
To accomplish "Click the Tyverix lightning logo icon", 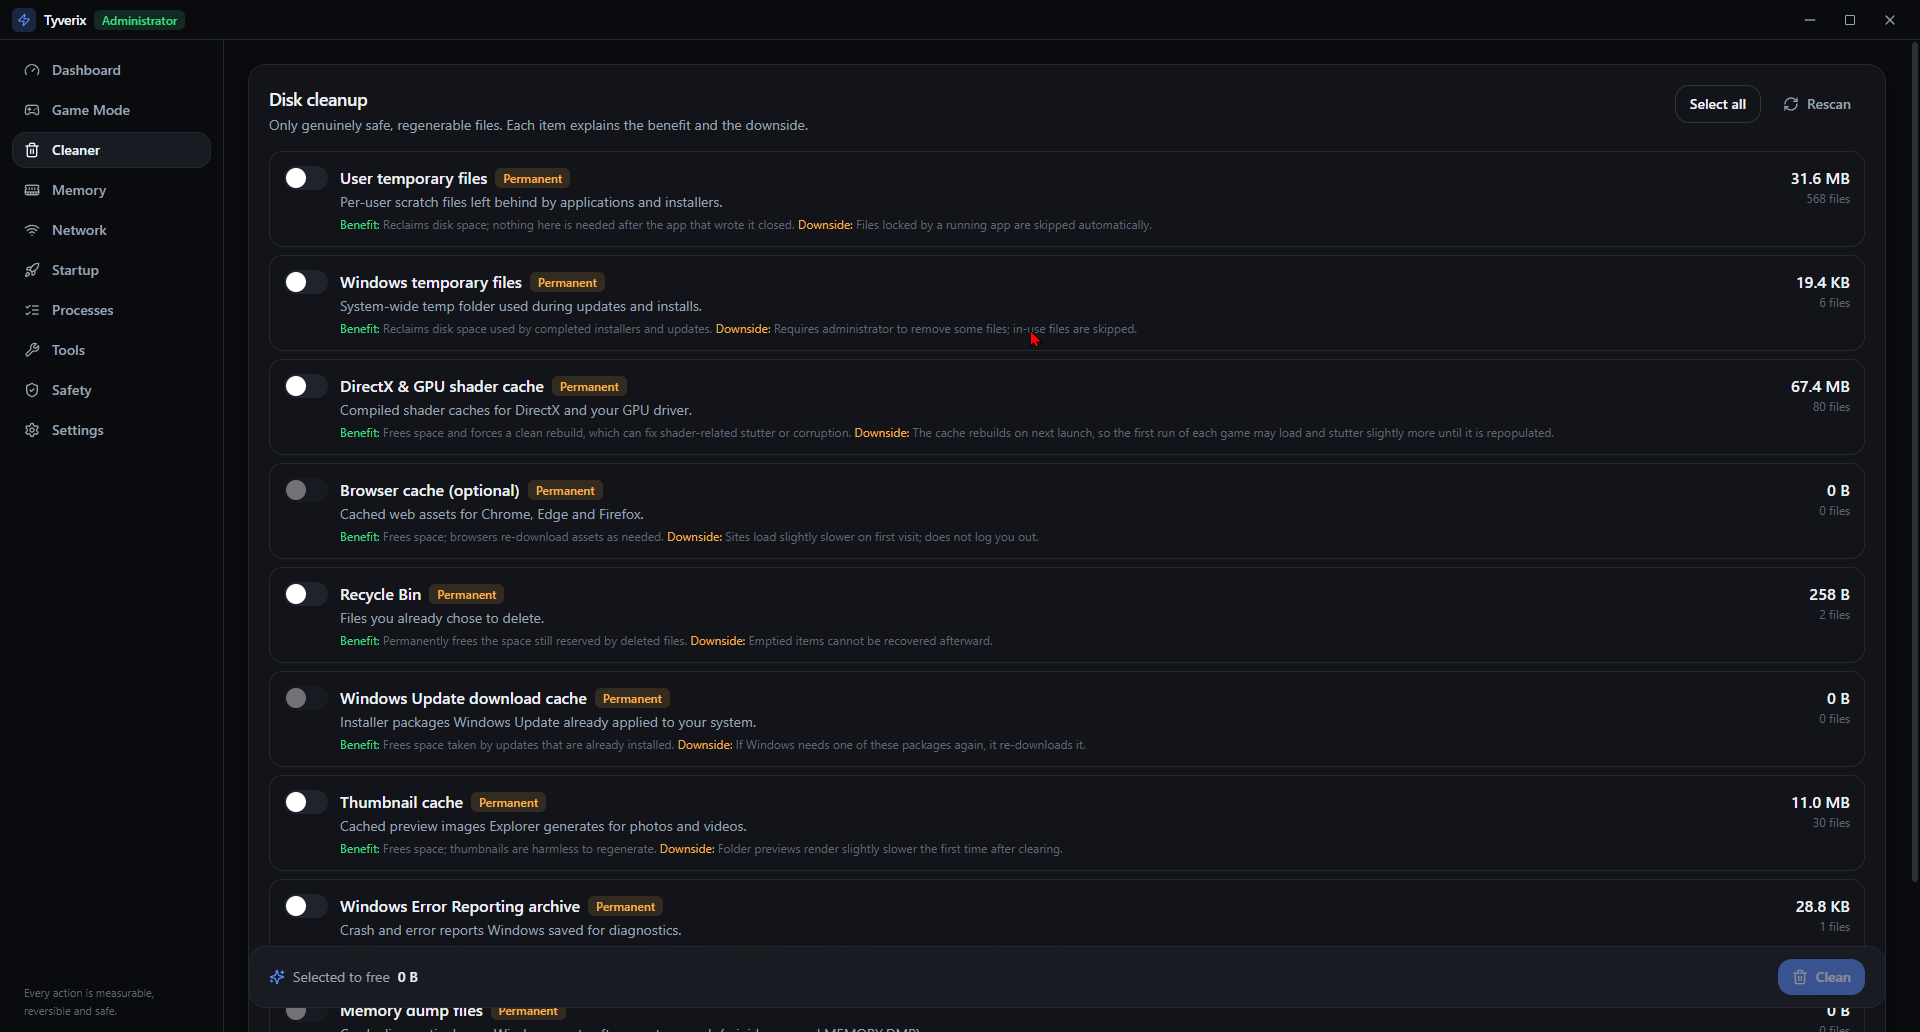I will (x=24, y=20).
